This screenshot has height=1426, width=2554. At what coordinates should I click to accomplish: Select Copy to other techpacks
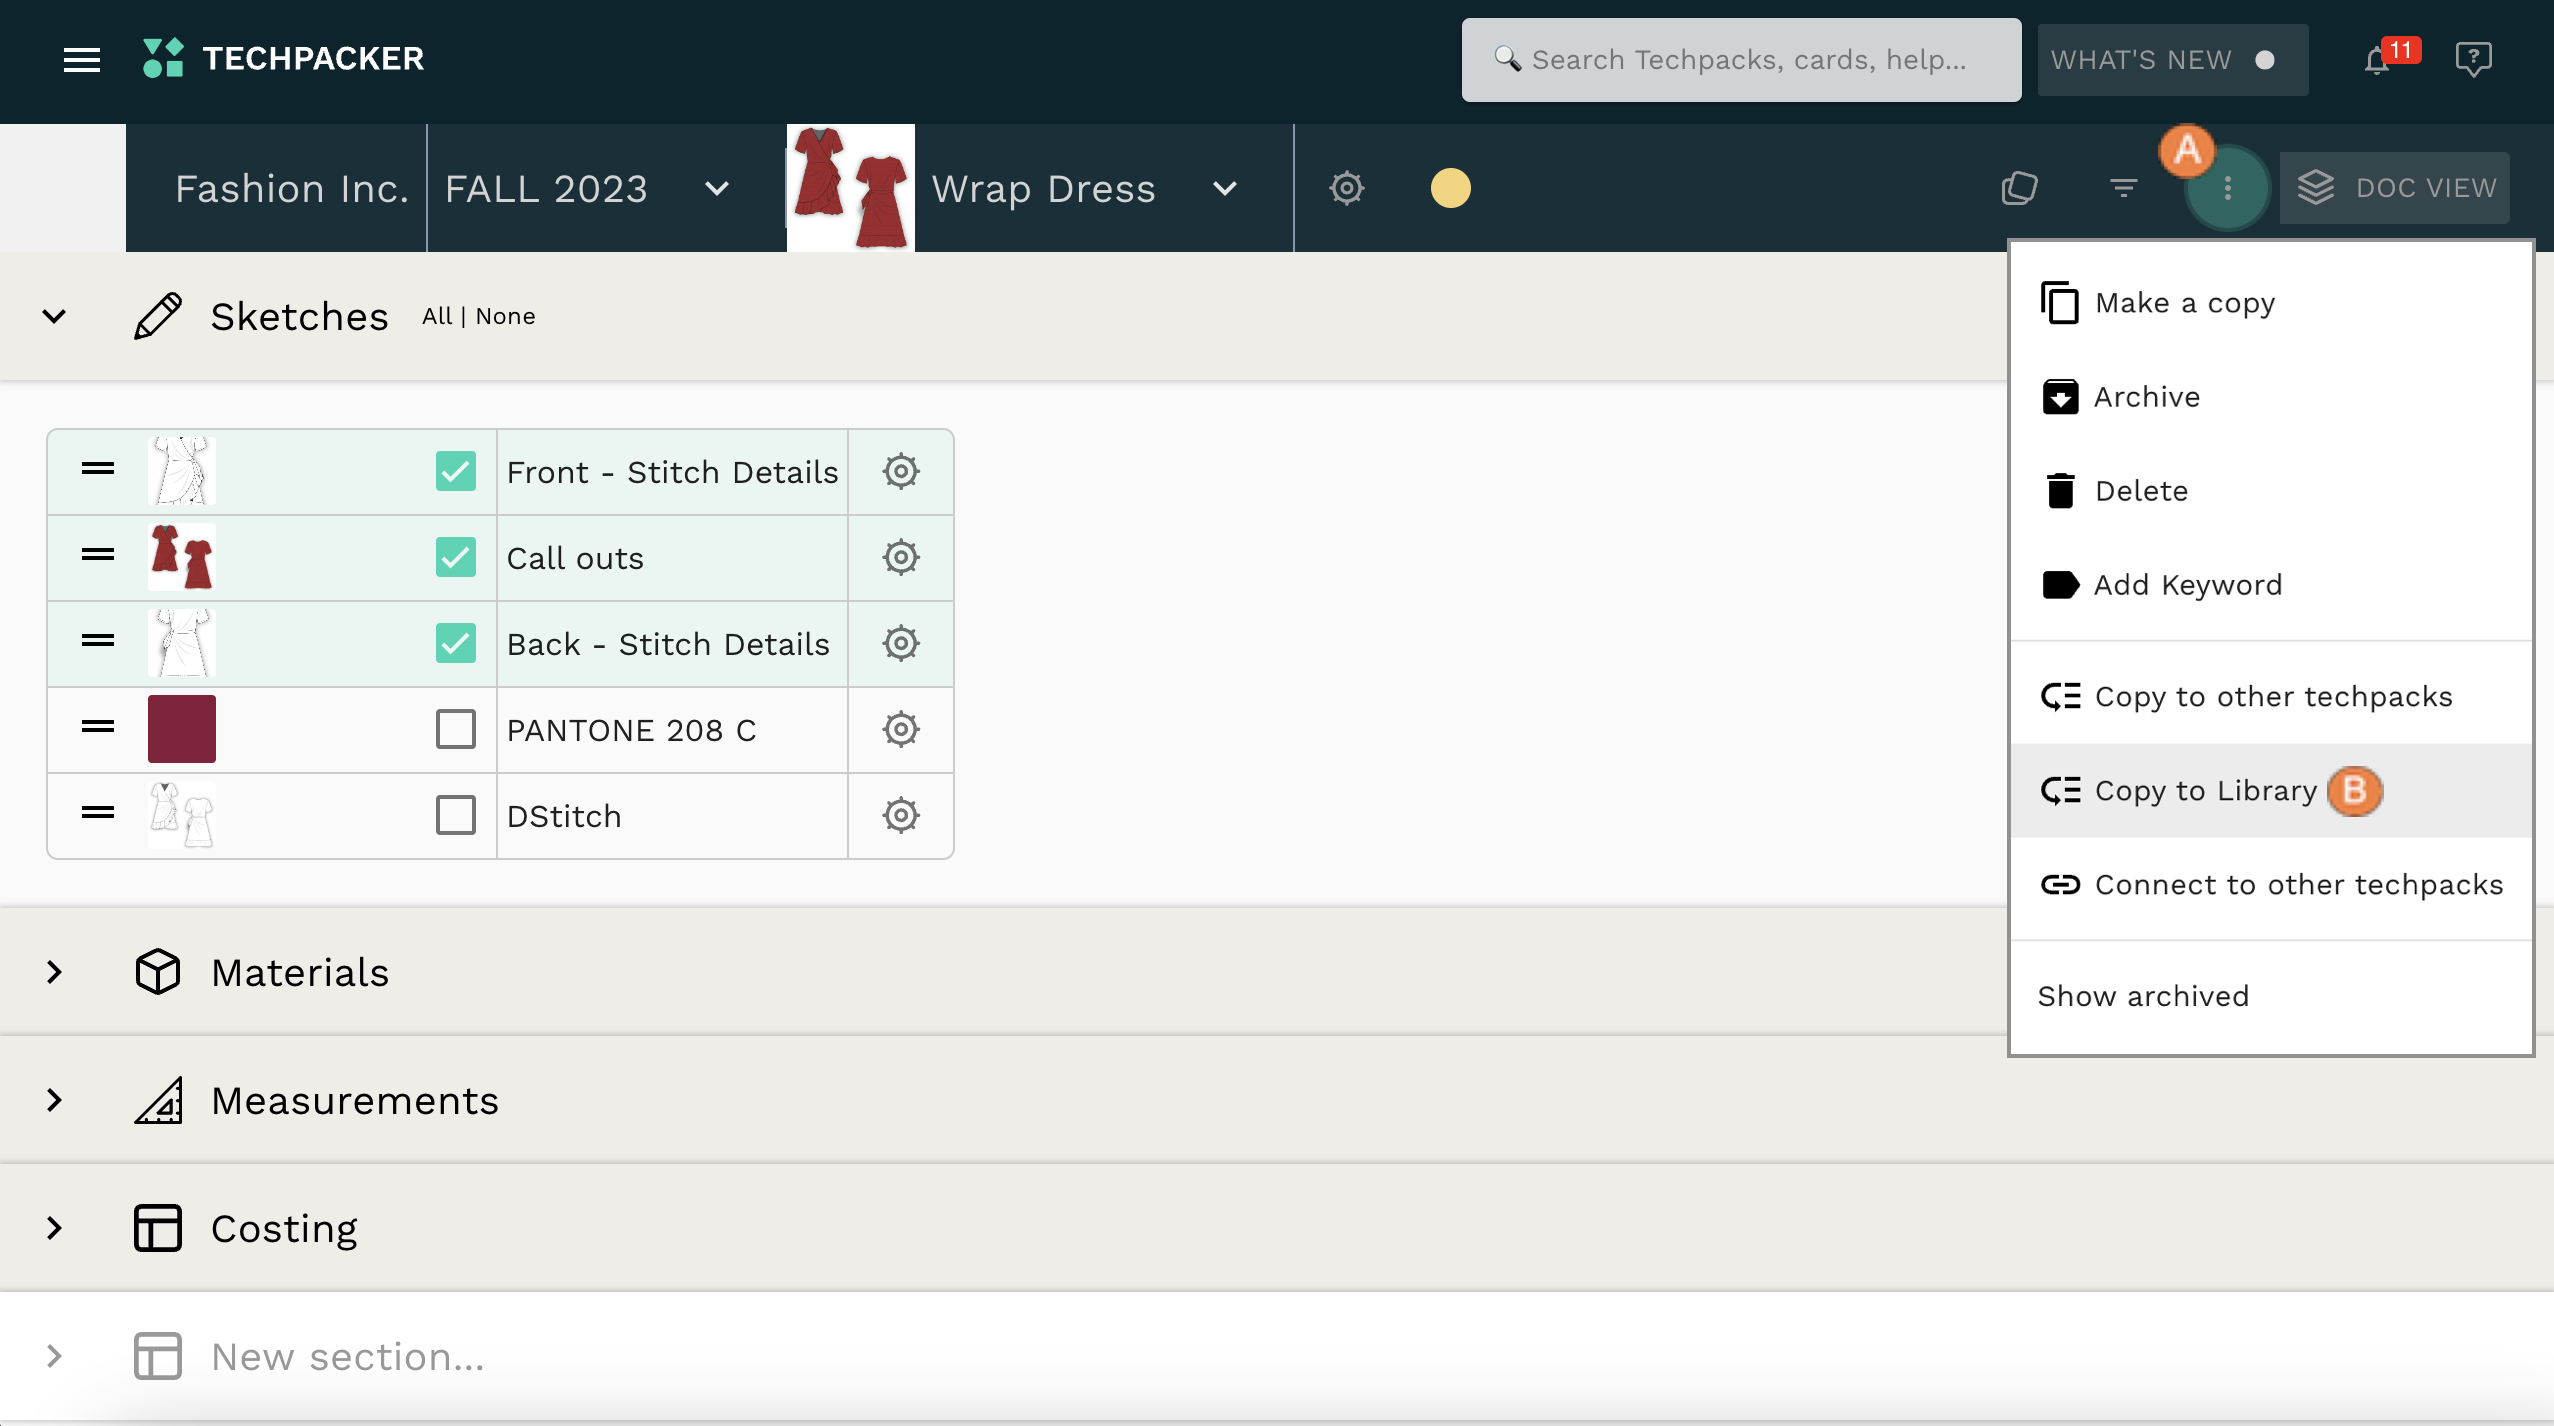[2270, 697]
